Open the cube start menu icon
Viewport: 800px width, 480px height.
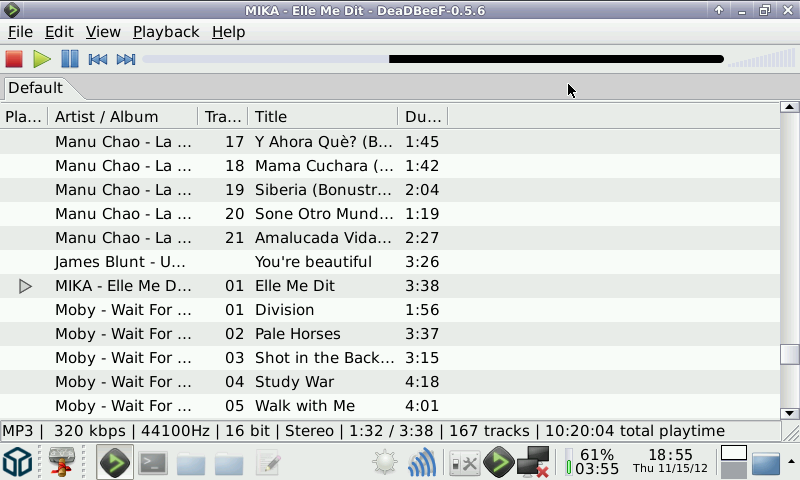(x=18, y=462)
